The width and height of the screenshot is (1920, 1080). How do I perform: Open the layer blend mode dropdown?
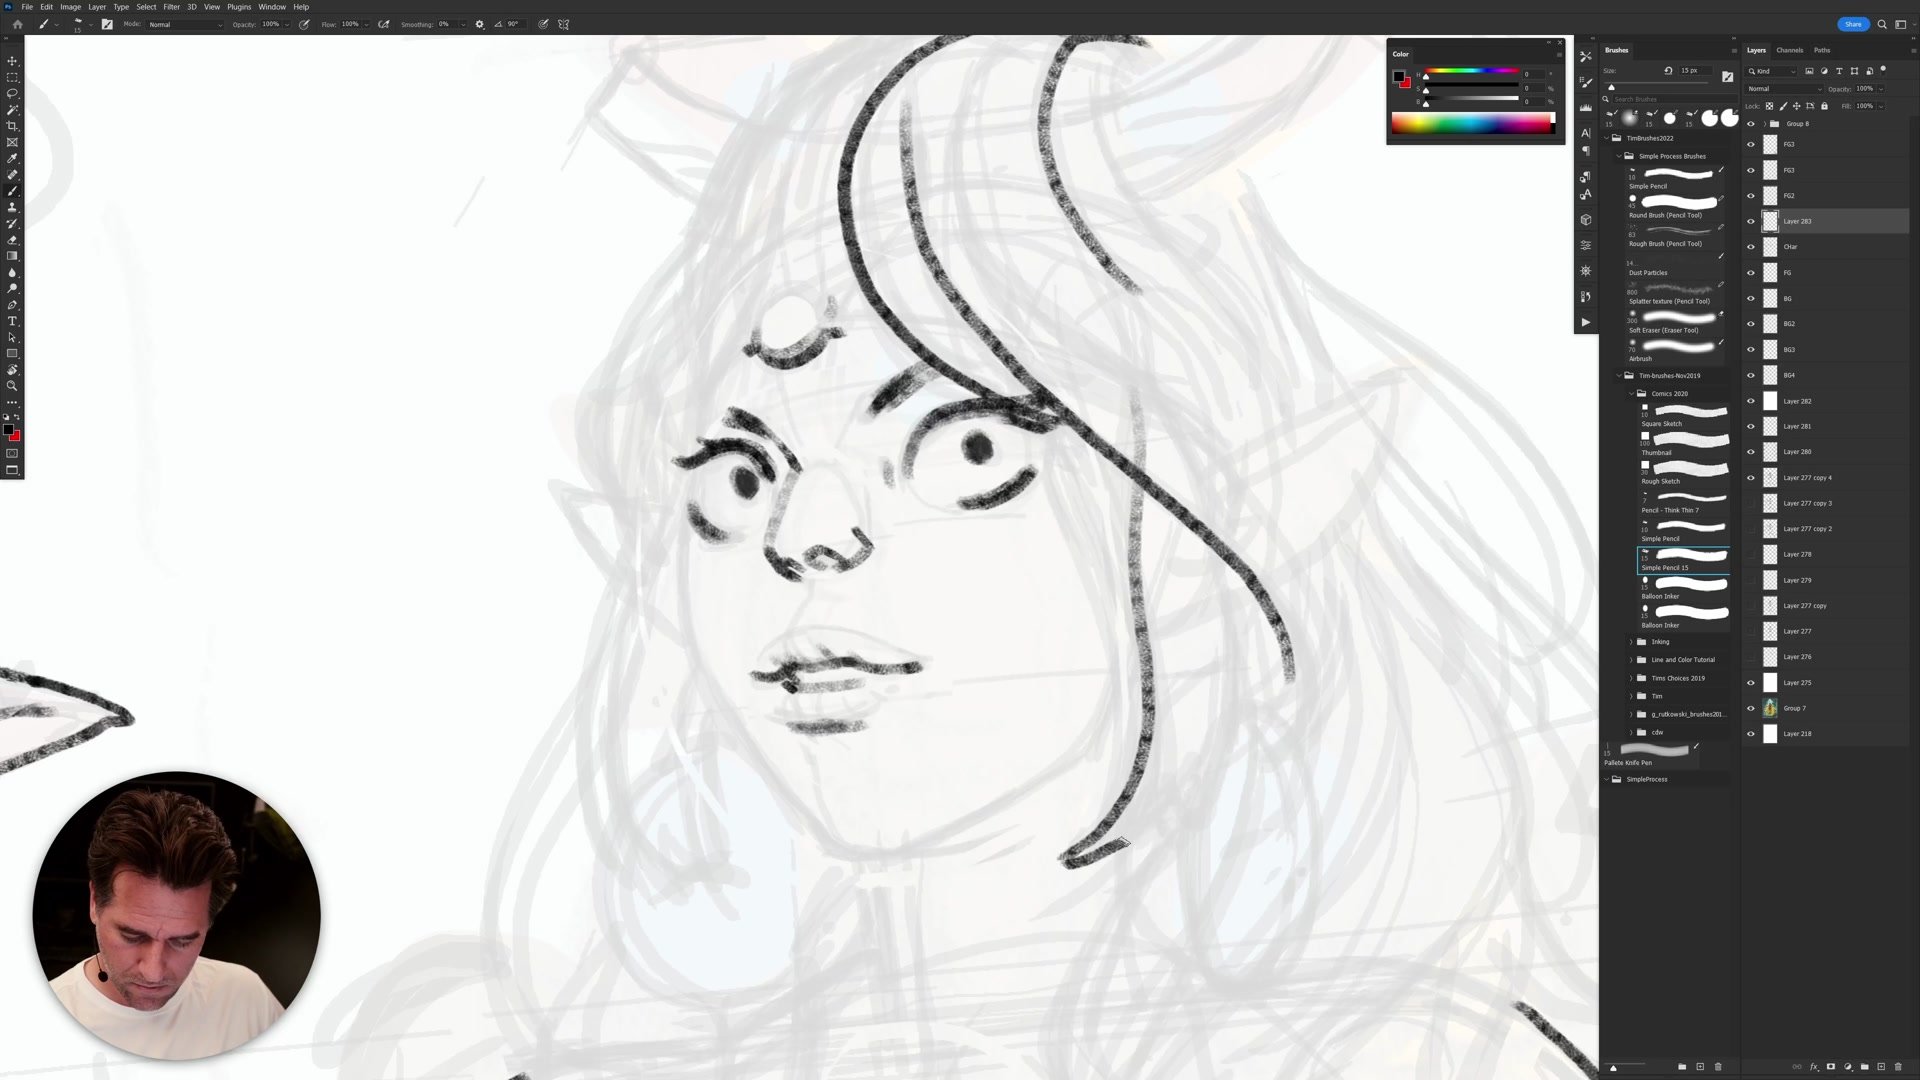tap(1784, 89)
